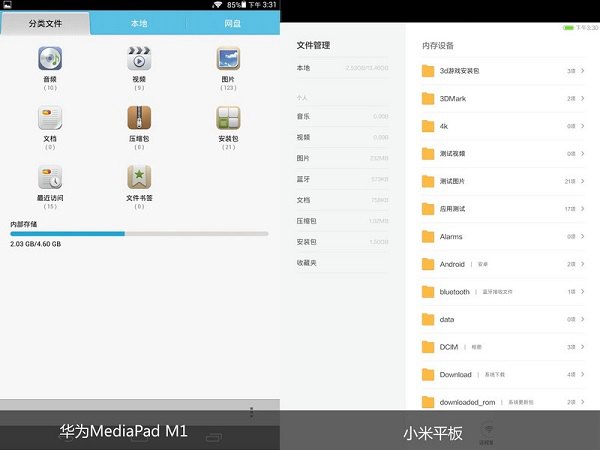This screenshot has width=600, height=450.
Task: Expand the Download row chevron
Action: 582,374
